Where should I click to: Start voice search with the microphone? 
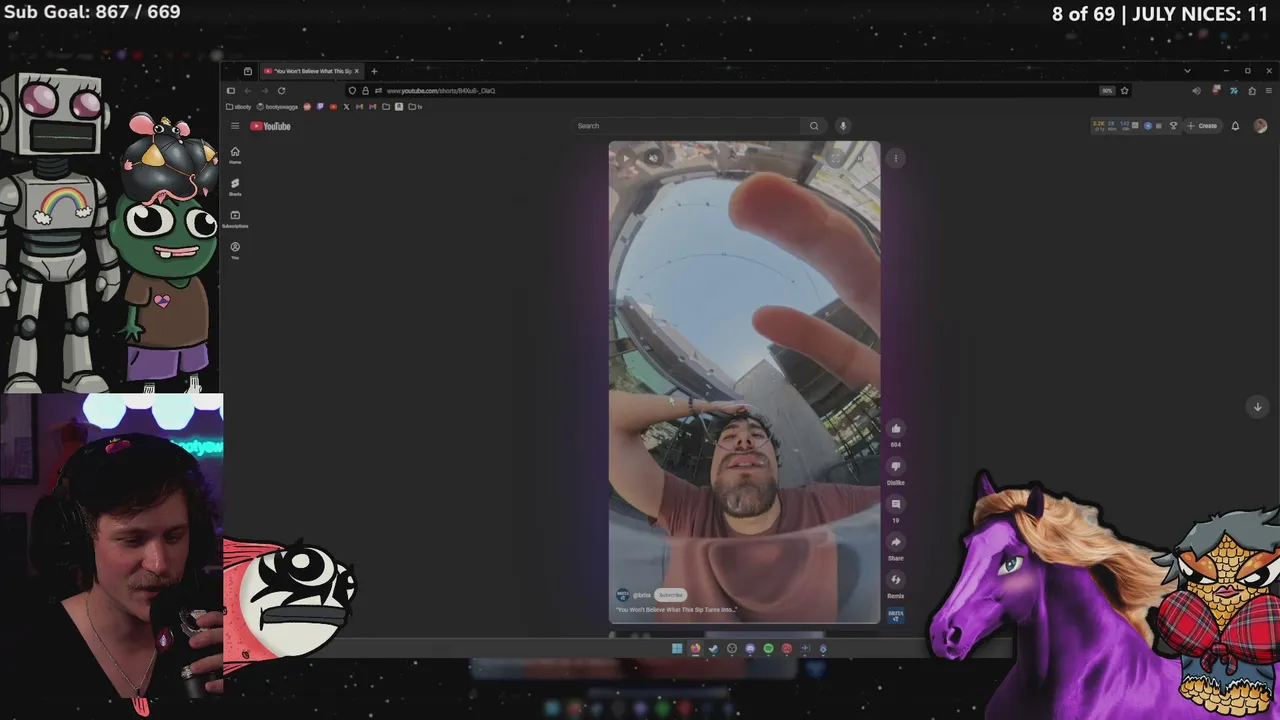(x=843, y=126)
